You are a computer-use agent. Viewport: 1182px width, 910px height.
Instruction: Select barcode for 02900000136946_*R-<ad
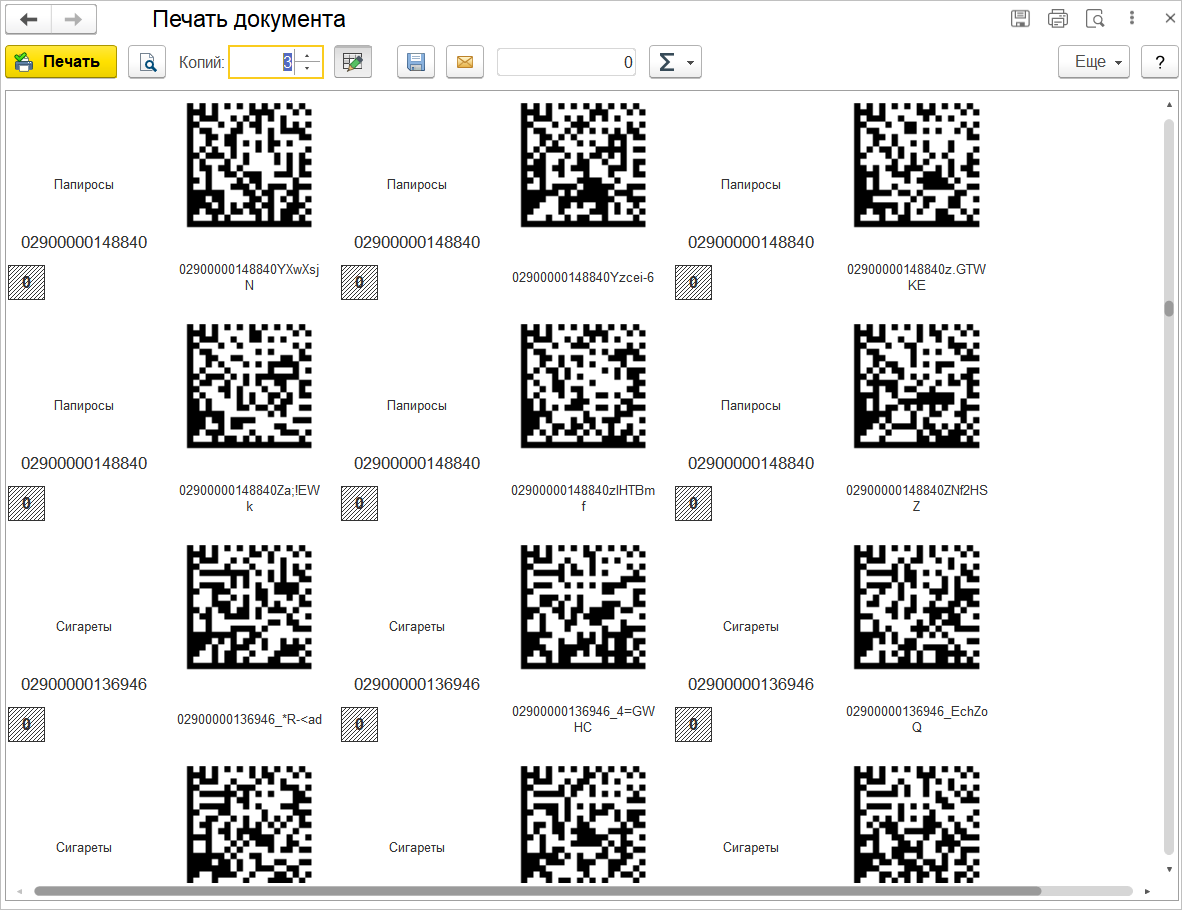tap(250, 607)
